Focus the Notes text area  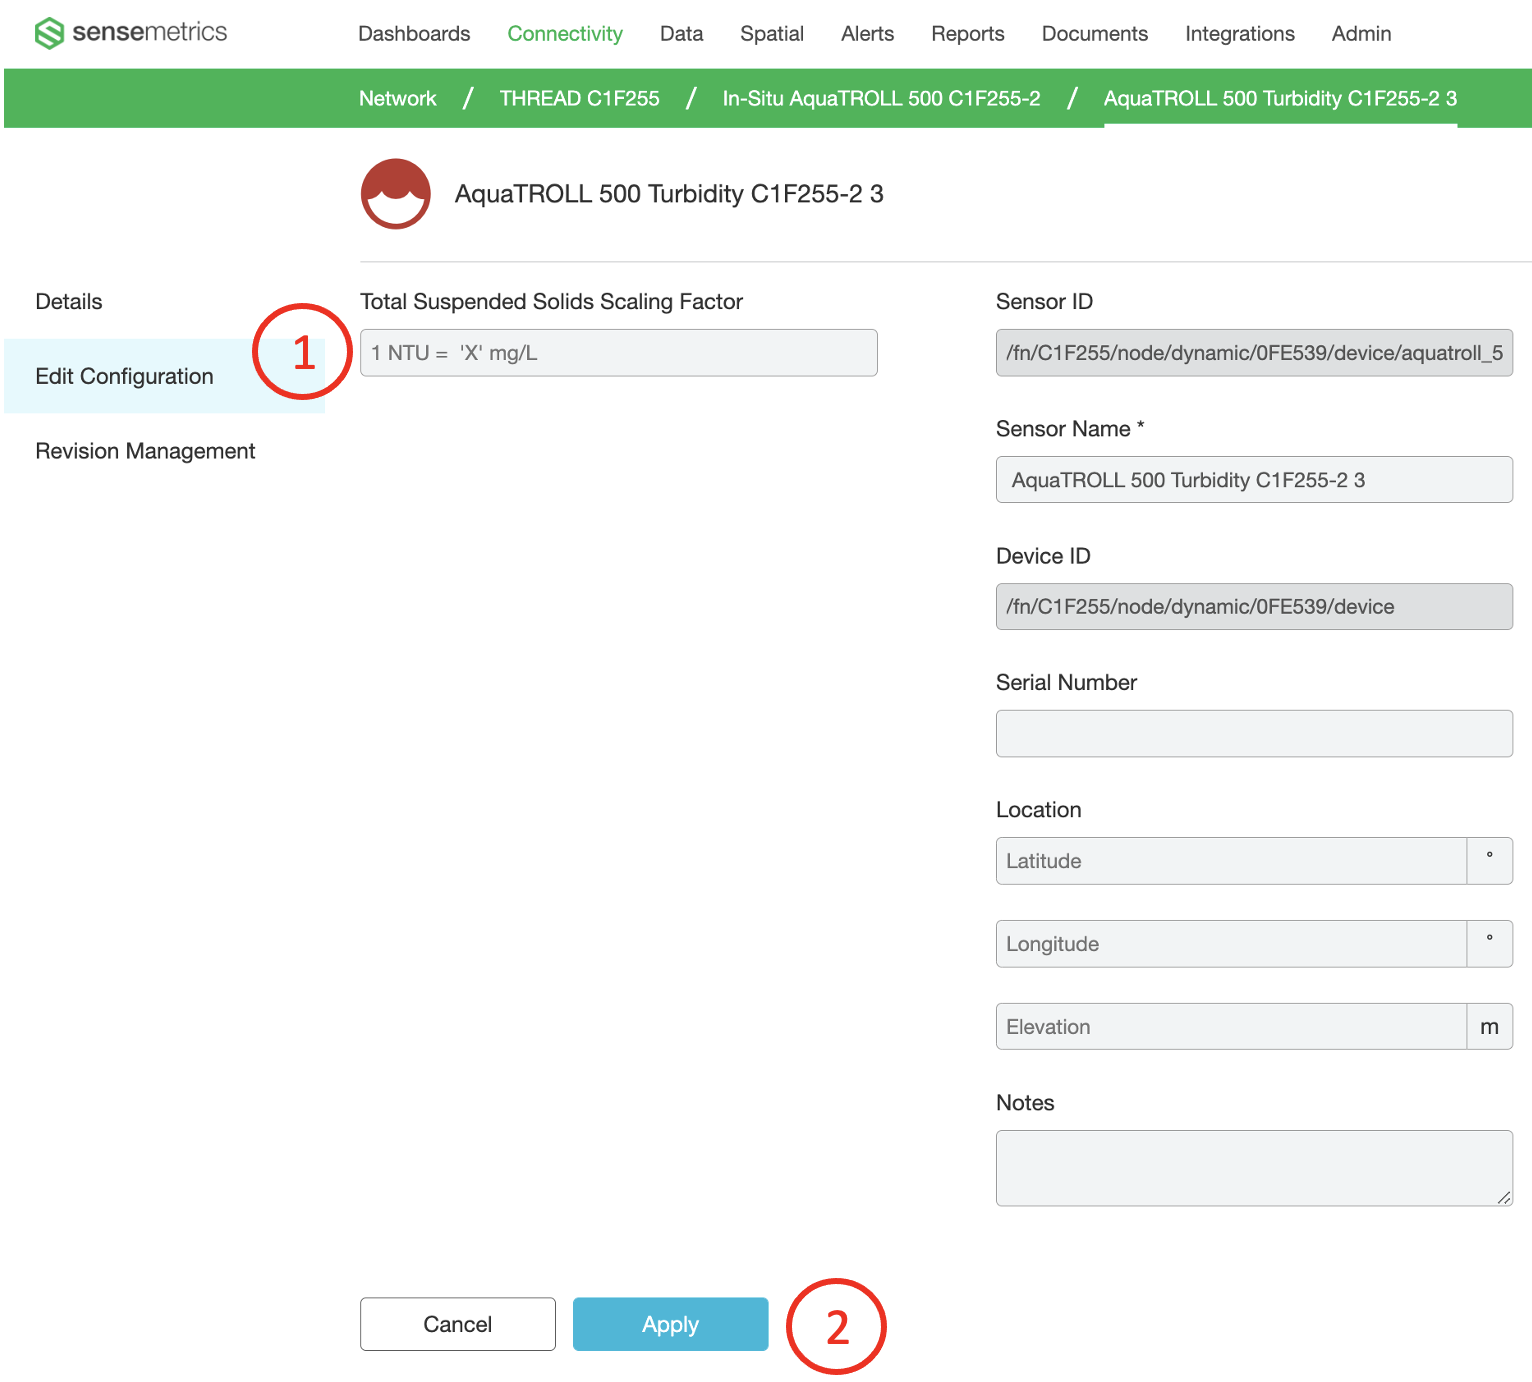[x=1254, y=1168]
